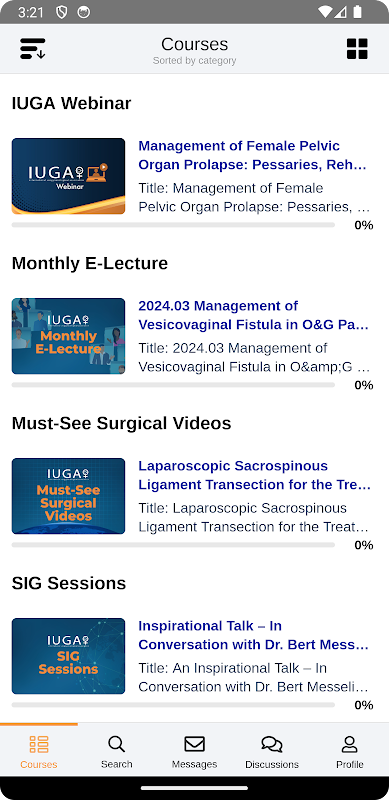Open Management of Female Pelvic Organ Prolapse link

[253, 155]
